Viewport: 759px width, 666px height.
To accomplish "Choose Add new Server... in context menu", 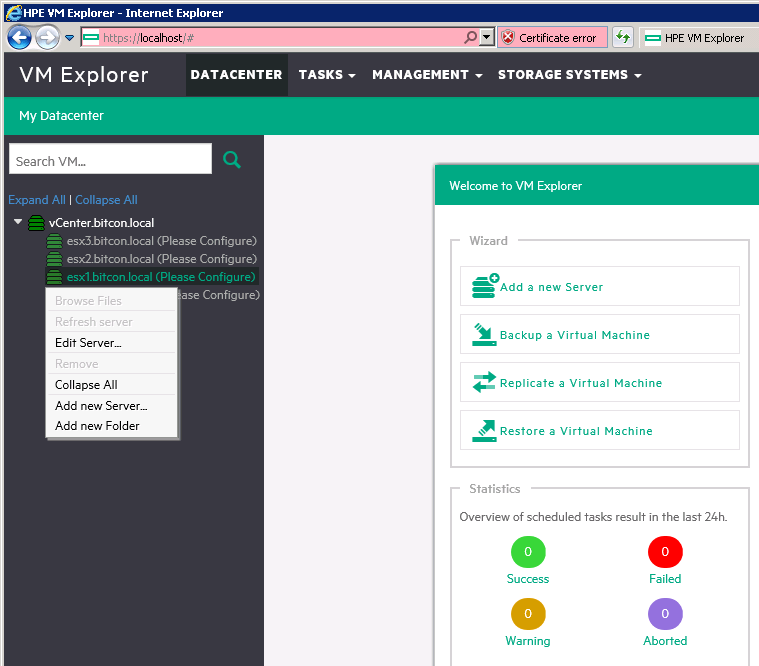I will click(x=111, y=406).
